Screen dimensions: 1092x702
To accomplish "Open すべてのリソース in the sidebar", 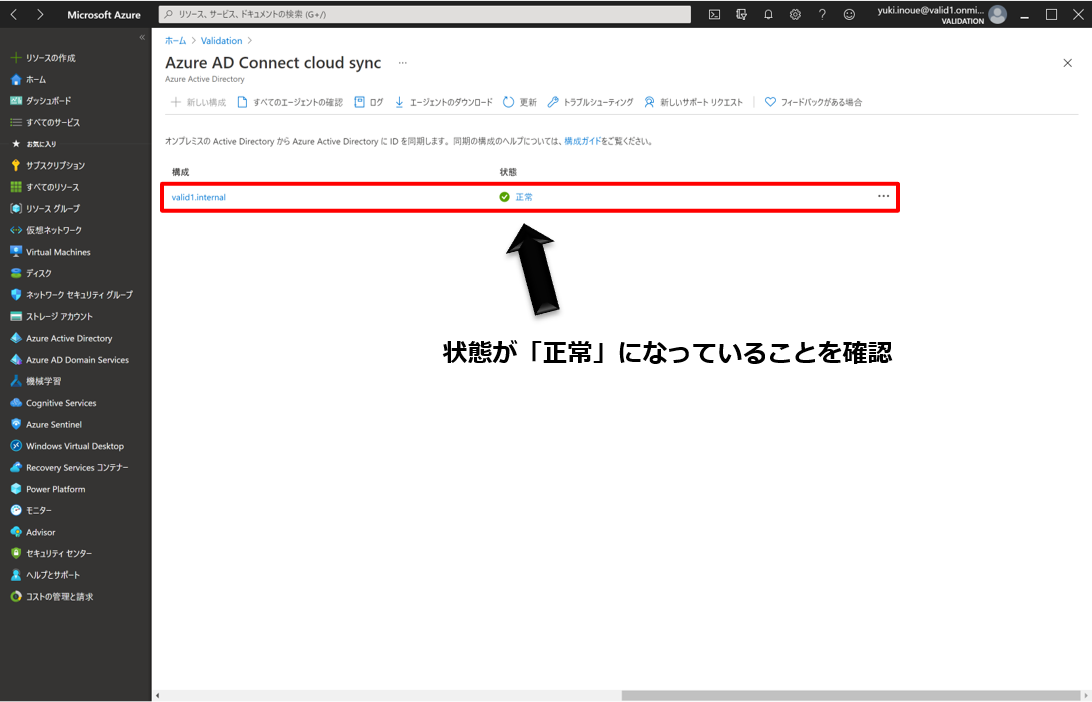I will (x=45, y=187).
